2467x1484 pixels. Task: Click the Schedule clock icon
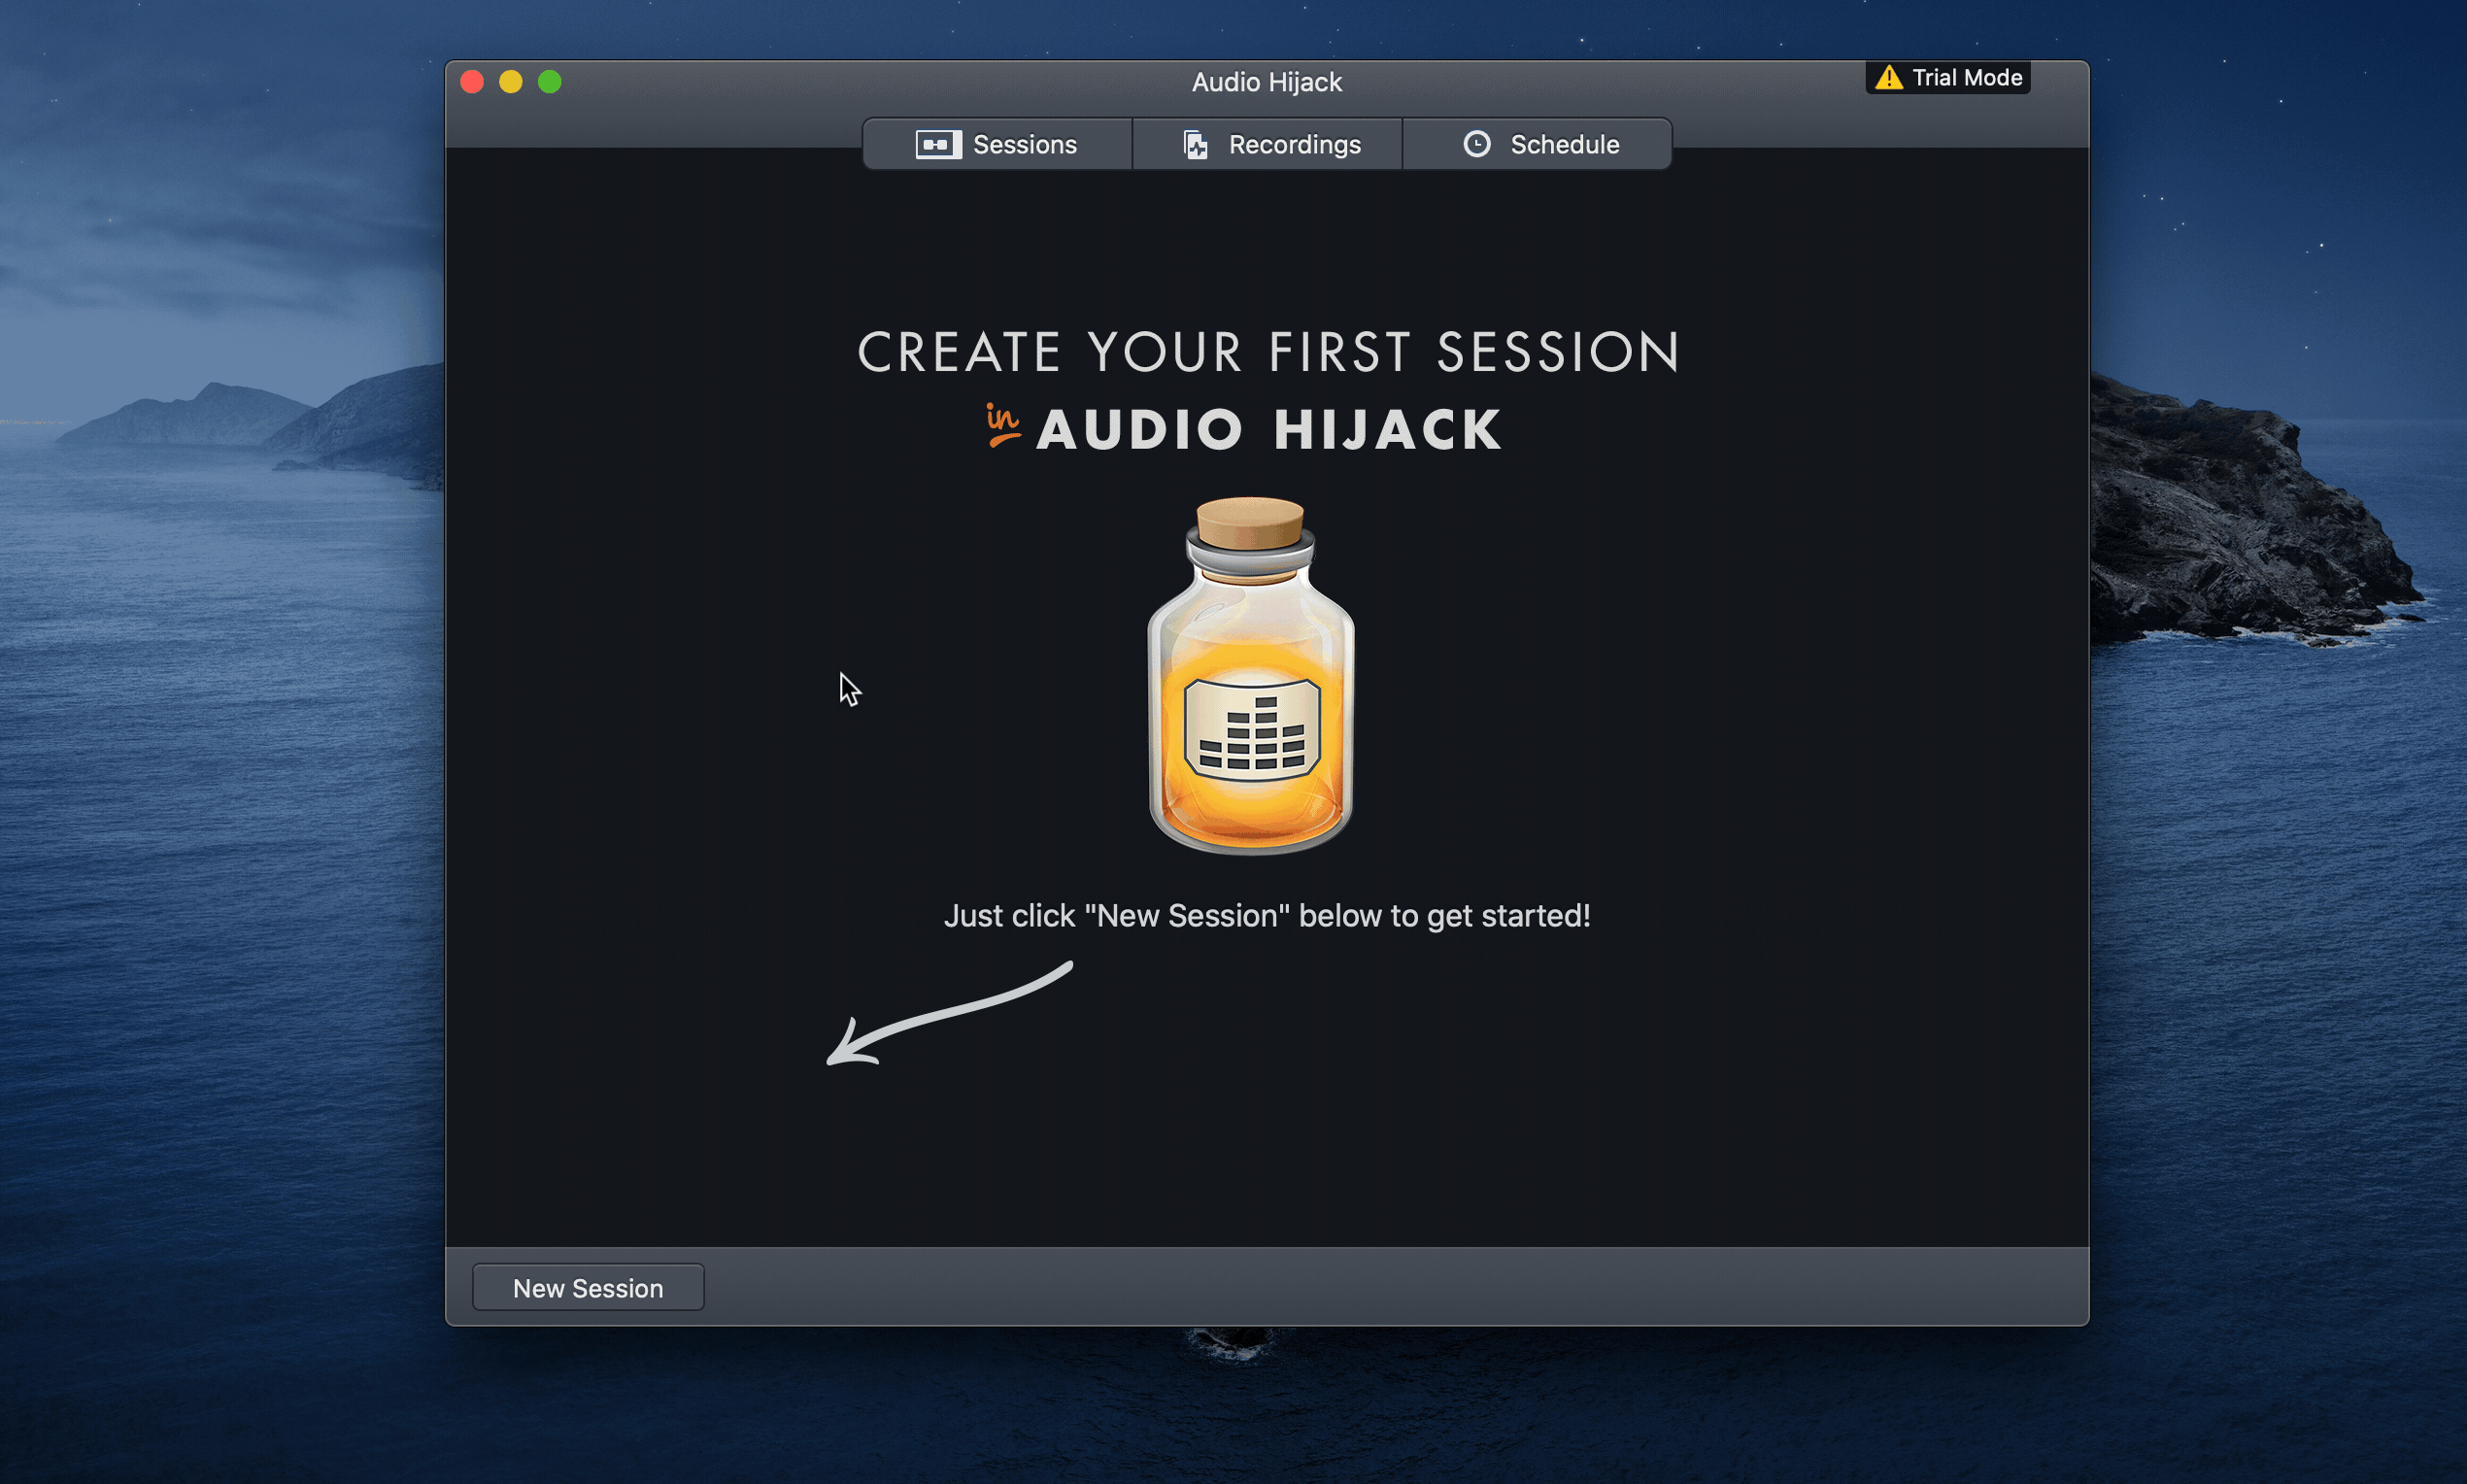pos(1476,144)
